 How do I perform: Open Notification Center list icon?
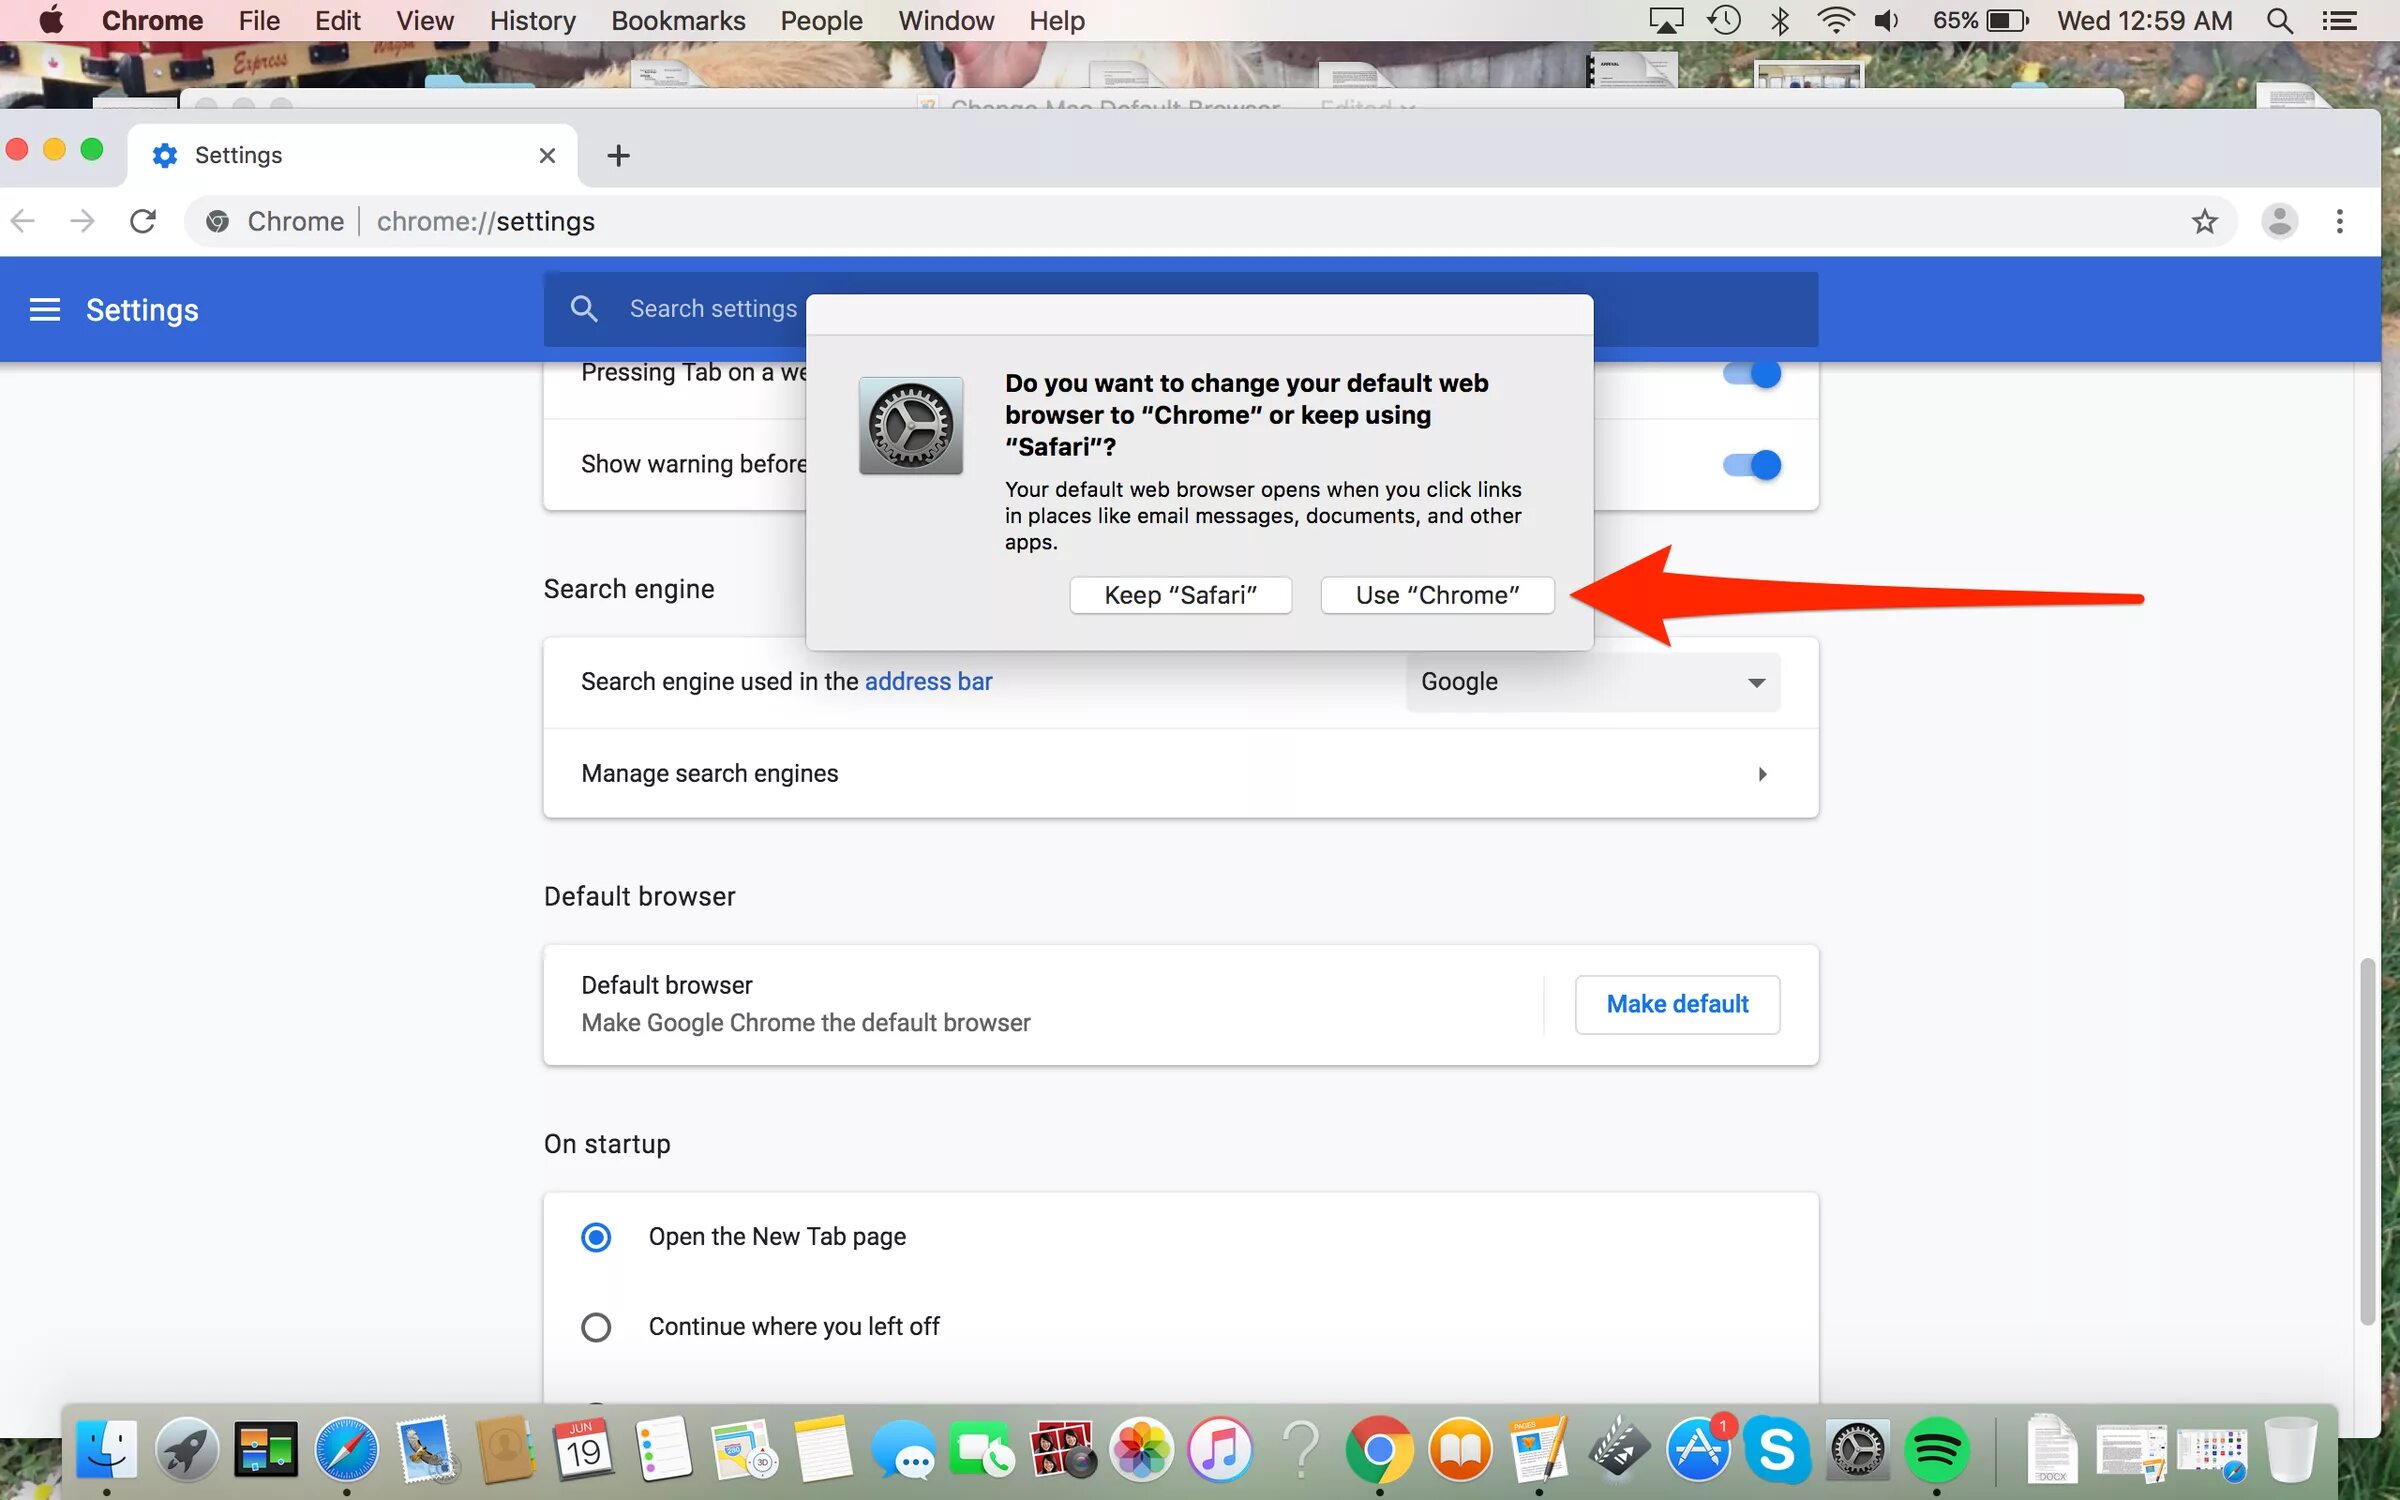(2339, 20)
